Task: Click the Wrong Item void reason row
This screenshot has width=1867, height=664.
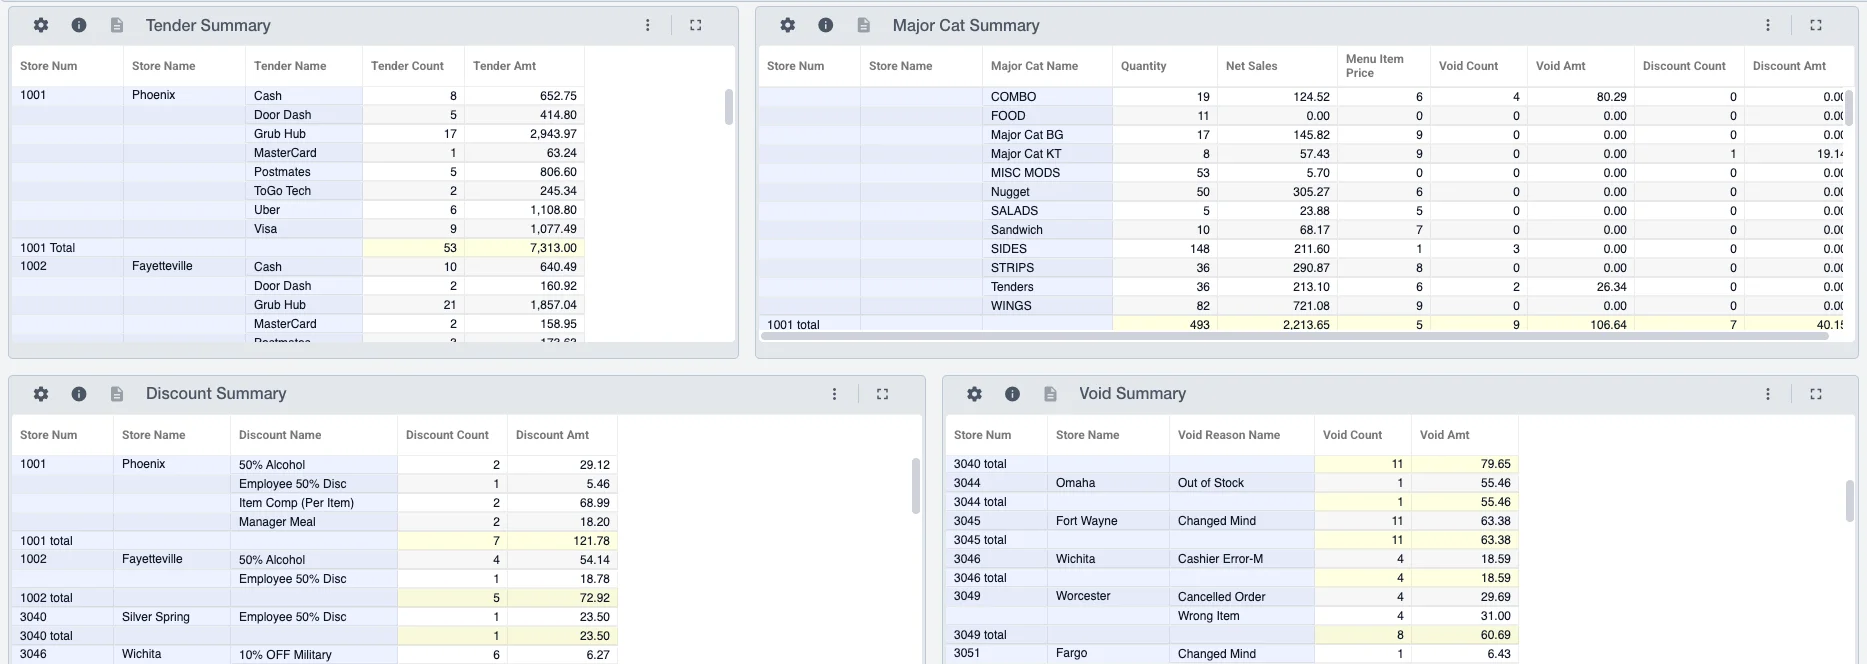Action: coord(1232,616)
